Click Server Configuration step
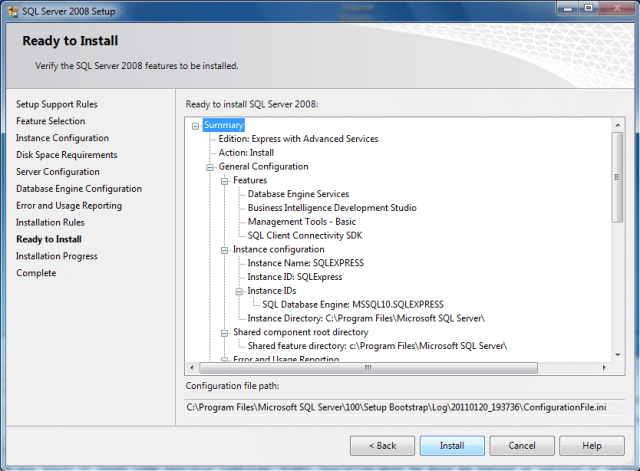The height and width of the screenshot is (471, 640). pos(58,172)
